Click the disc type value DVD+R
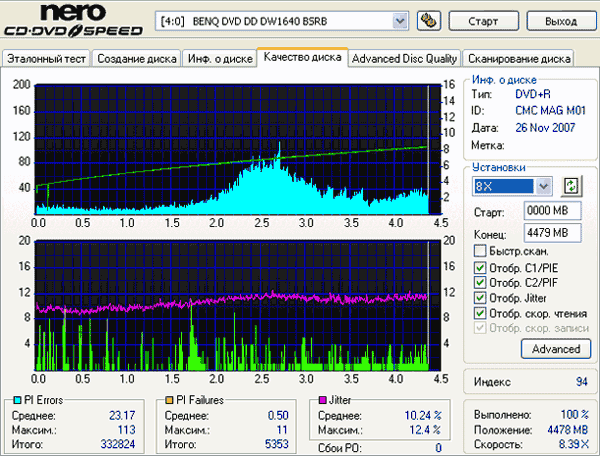The width and height of the screenshot is (600, 456). pos(533,94)
